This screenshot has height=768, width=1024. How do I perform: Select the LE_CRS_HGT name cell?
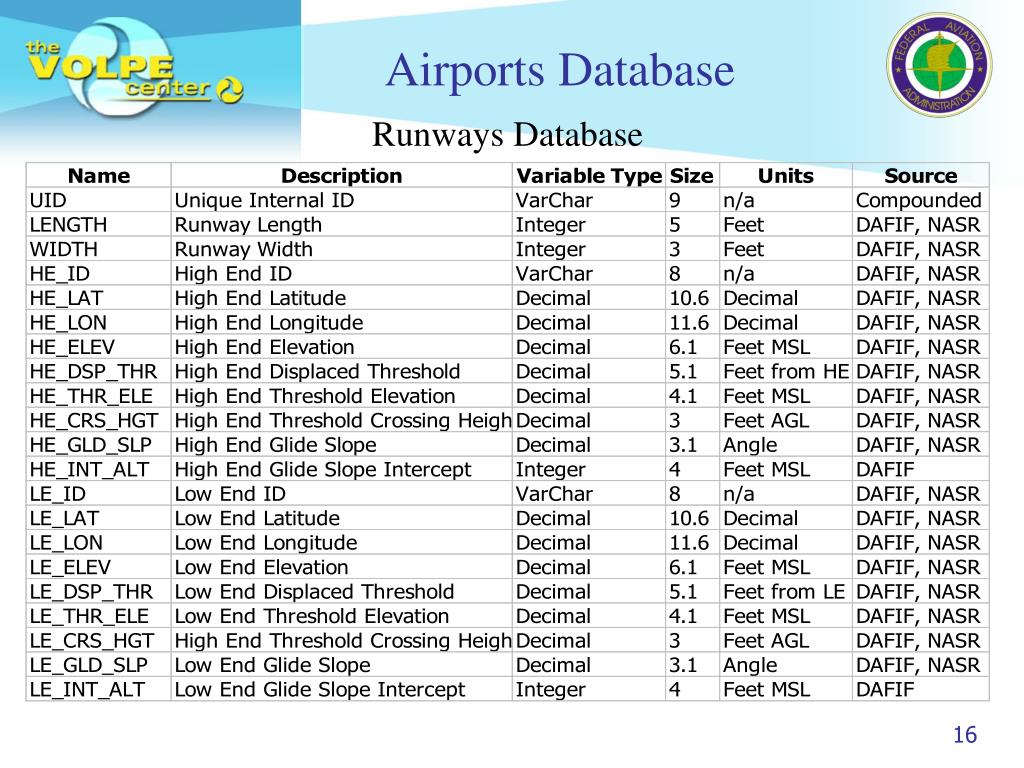[99, 641]
